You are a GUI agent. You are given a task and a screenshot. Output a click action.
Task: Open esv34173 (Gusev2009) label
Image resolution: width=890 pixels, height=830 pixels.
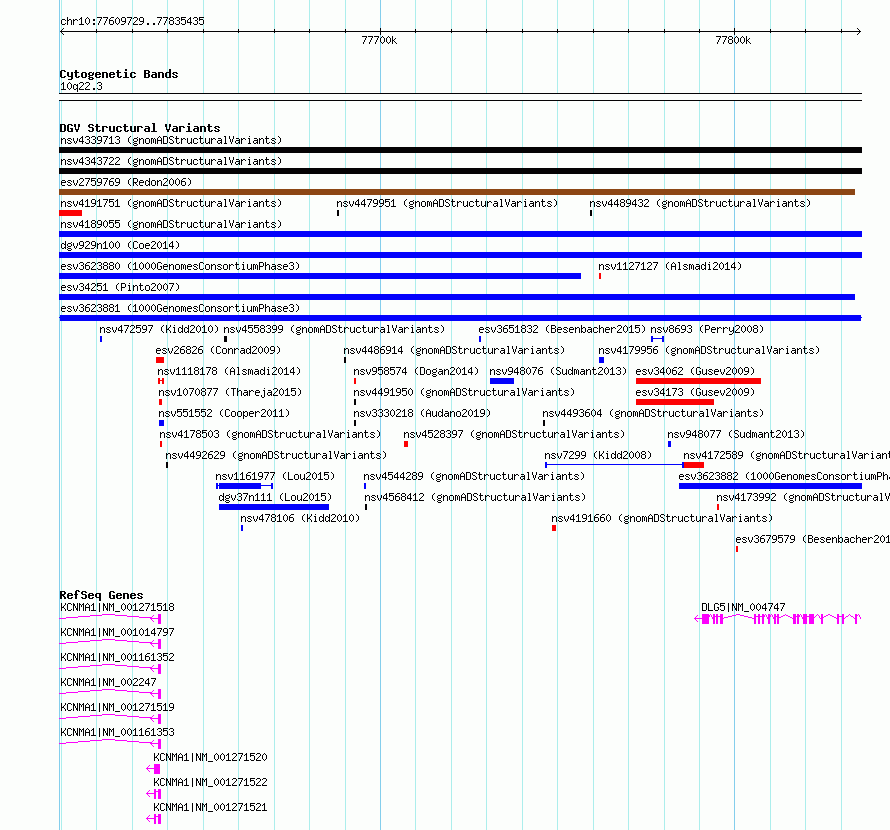pos(695,392)
